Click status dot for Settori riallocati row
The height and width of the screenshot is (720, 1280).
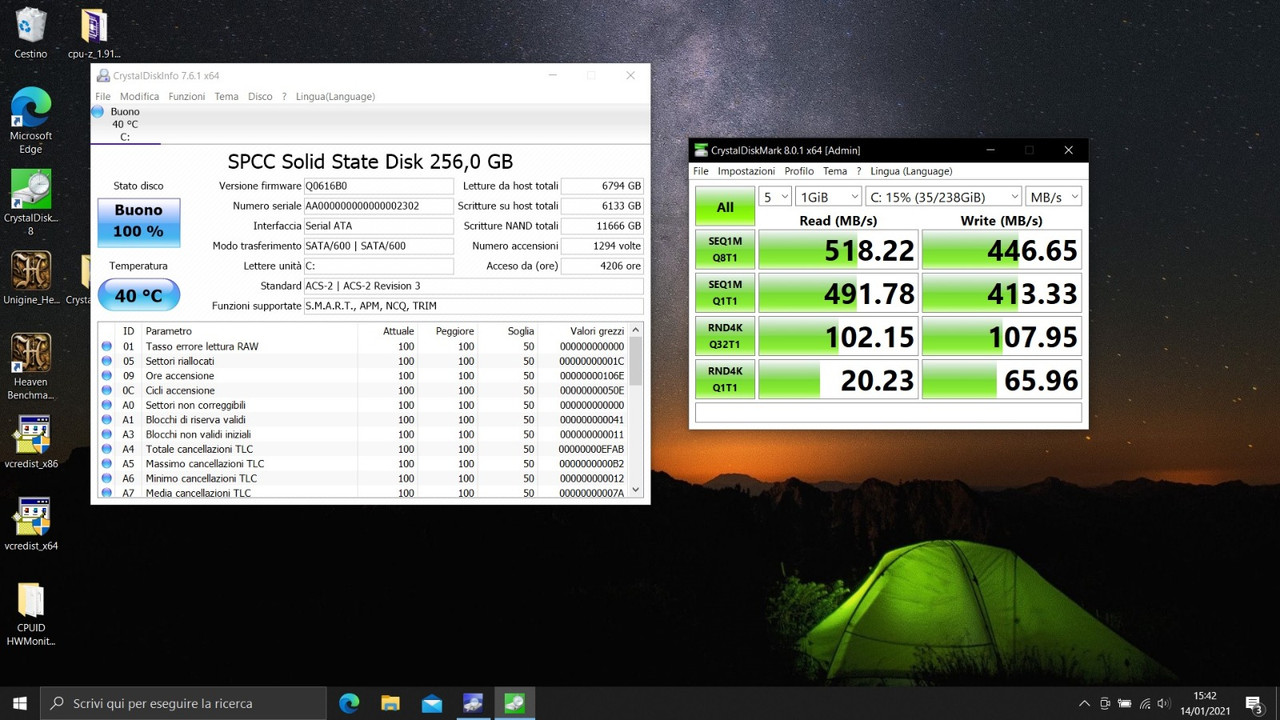click(x=107, y=361)
